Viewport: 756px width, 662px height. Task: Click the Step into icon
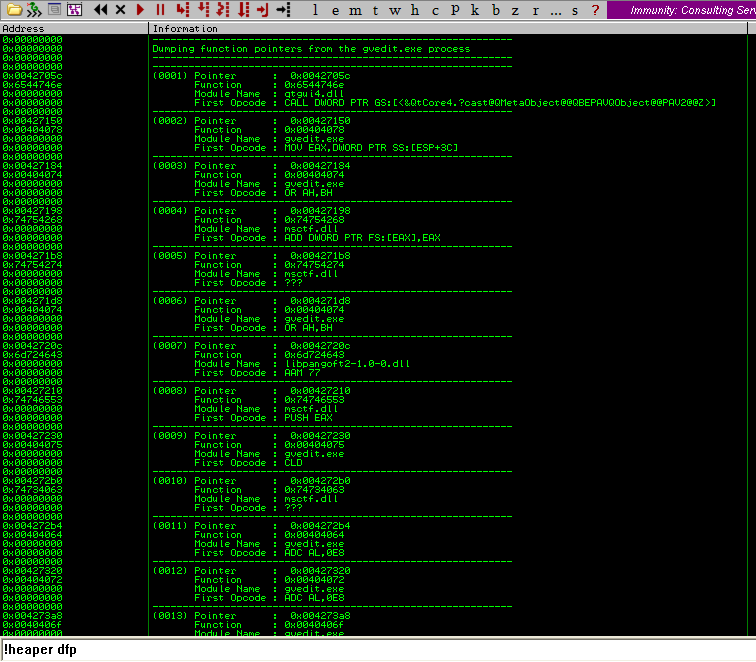(x=183, y=9)
